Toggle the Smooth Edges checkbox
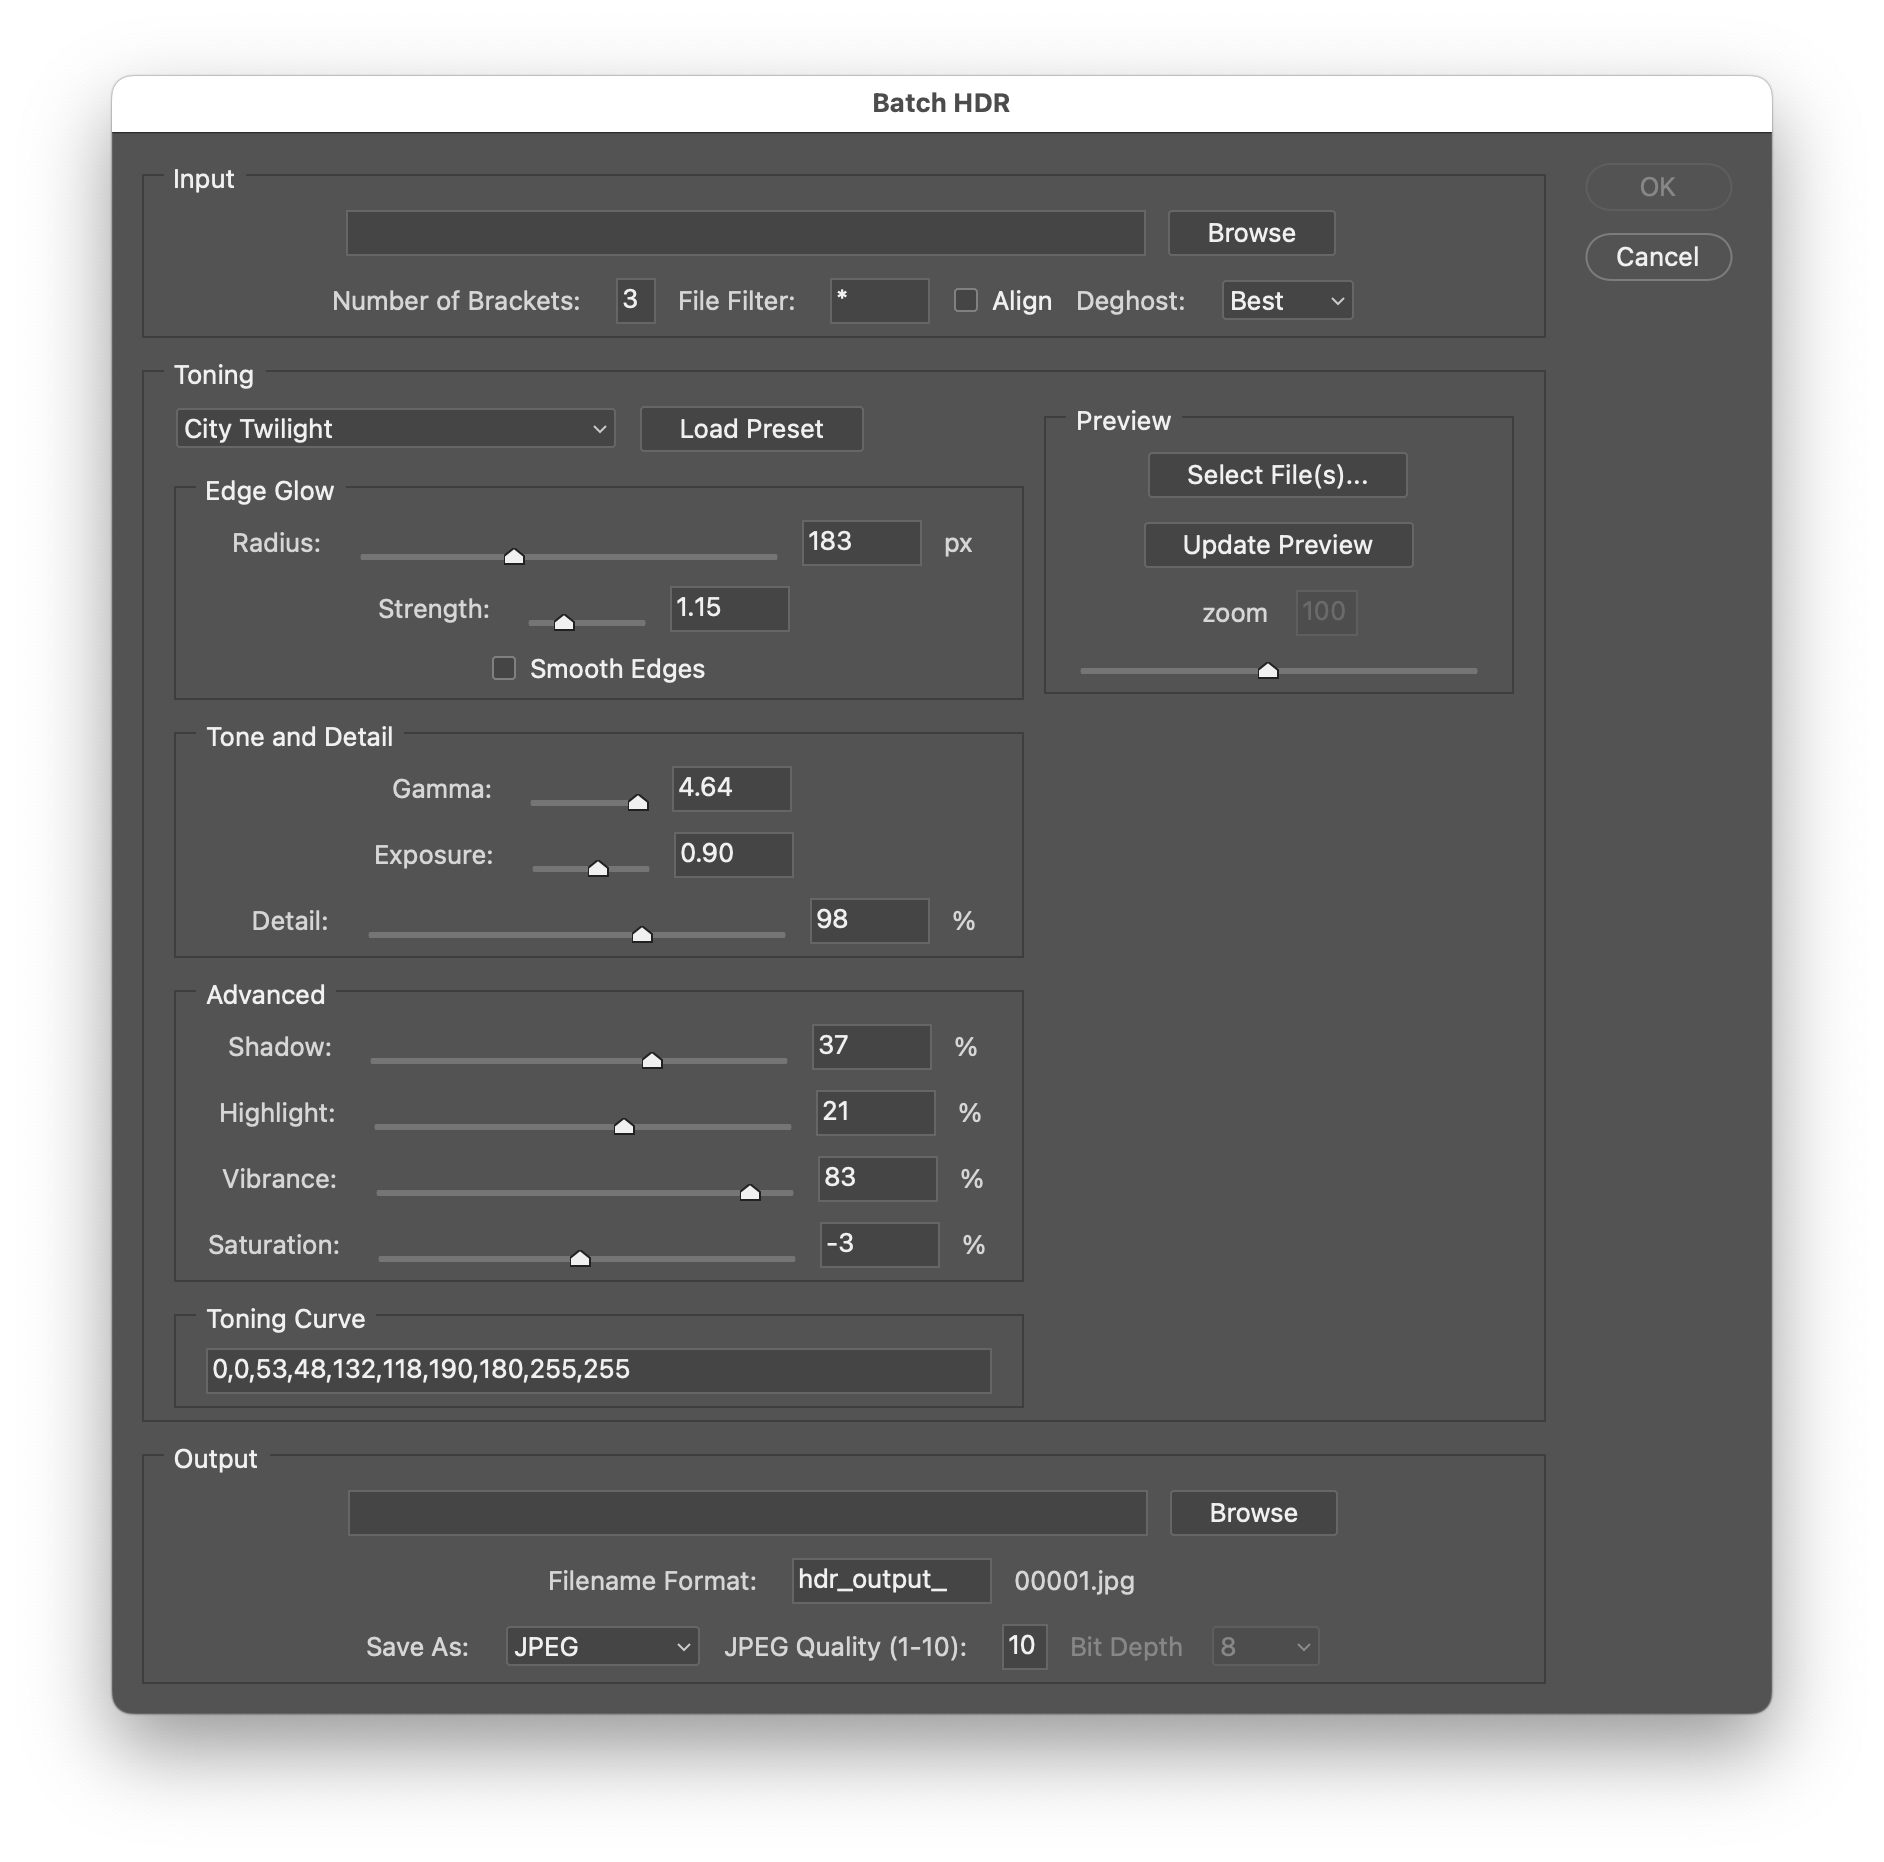Viewport: 1884px width, 1862px height. (504, 668)
